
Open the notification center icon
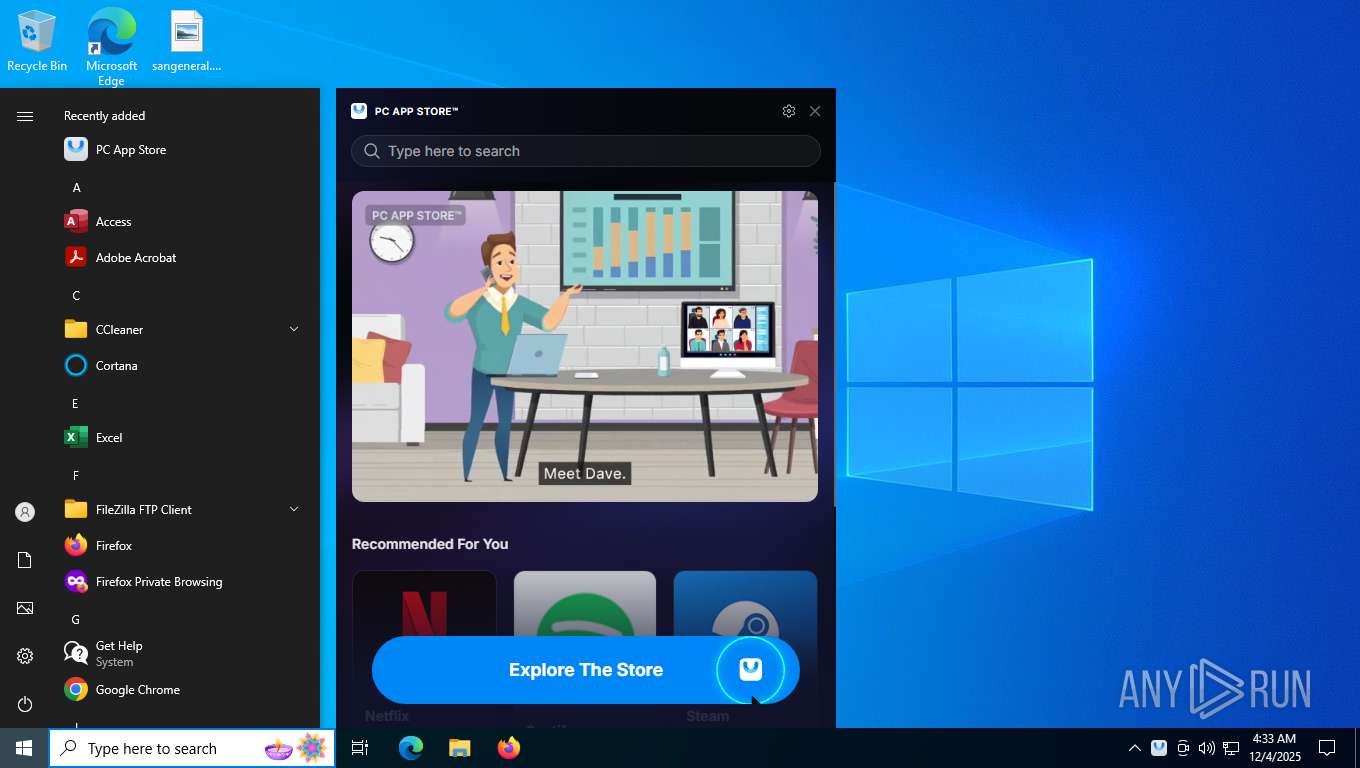[x=1327, y=748]
